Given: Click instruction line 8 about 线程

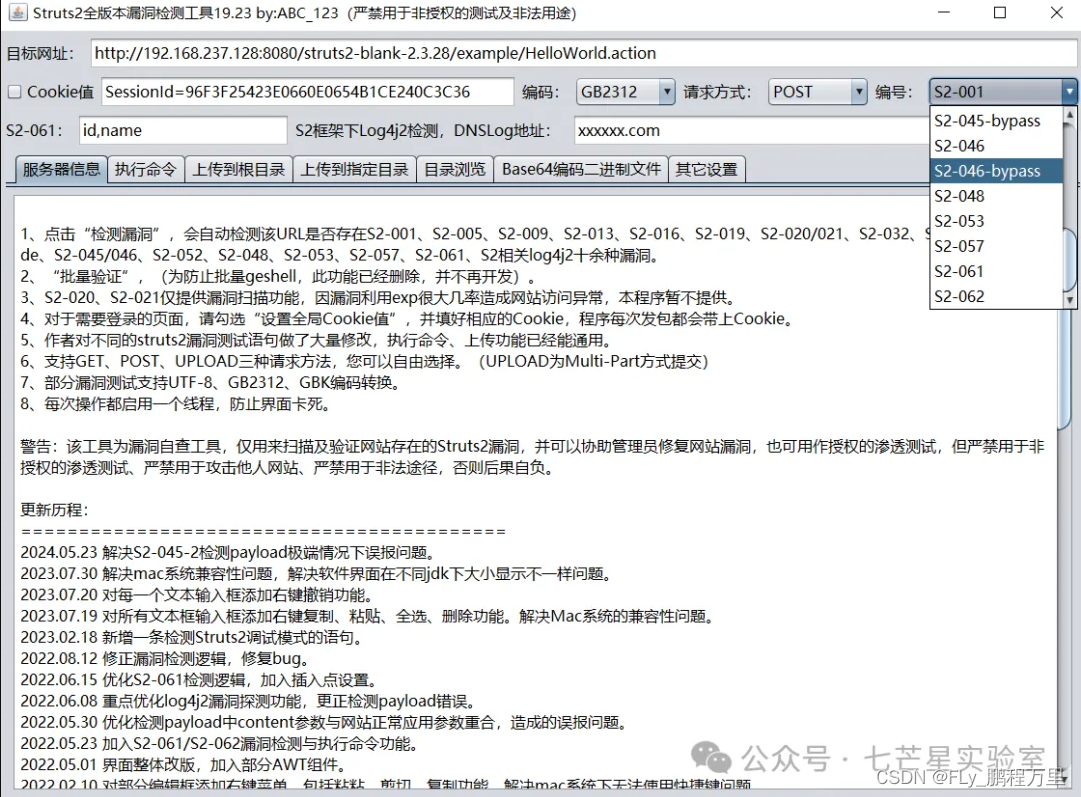Looking at the screenshot, I should tap(176, 404).
